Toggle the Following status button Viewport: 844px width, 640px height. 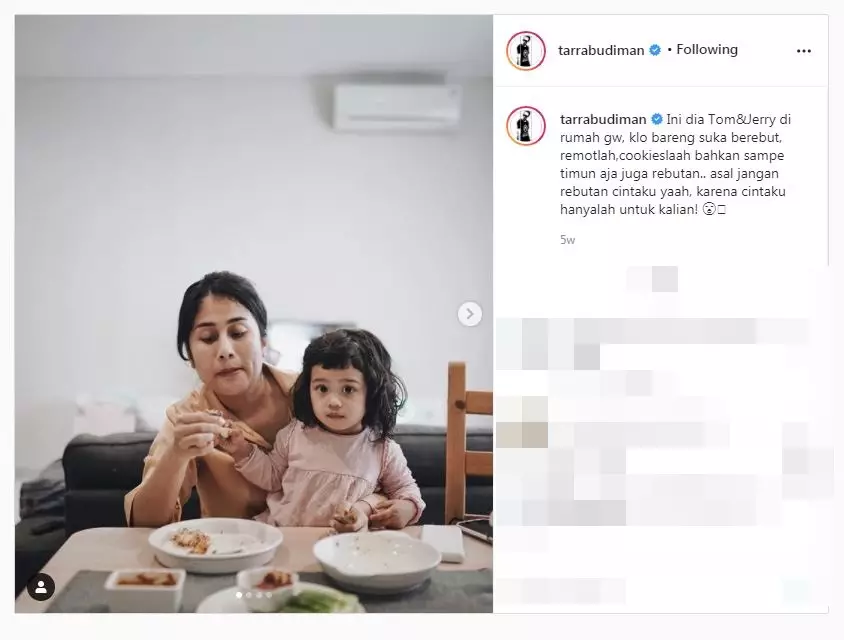[707, 50]
